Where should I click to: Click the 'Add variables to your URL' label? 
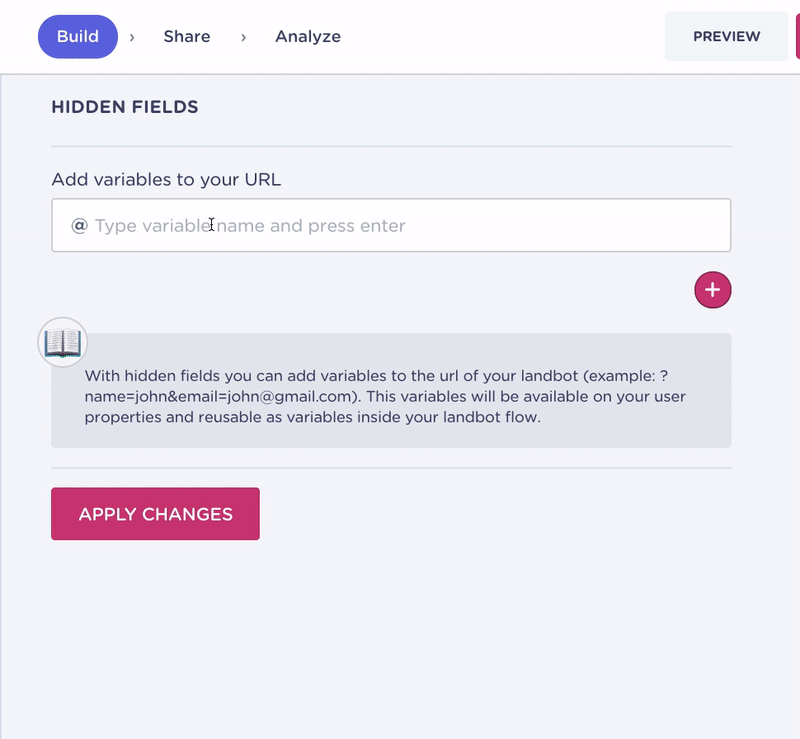click(166, 179)
